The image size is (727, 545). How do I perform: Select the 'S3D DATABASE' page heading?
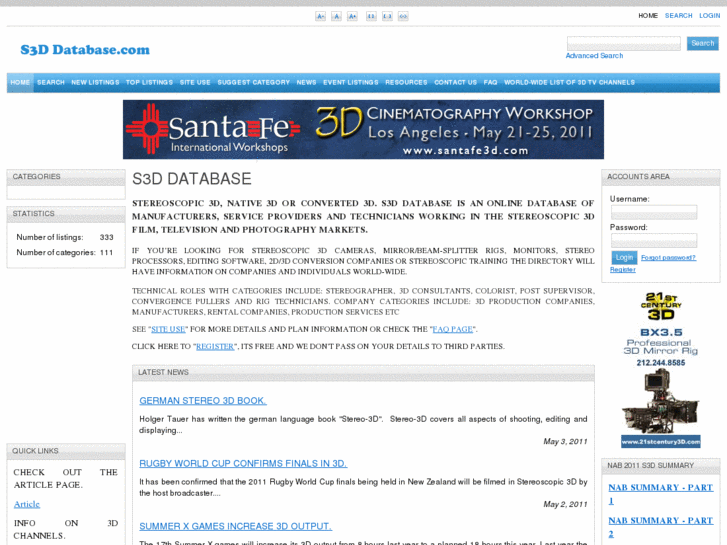191,179
